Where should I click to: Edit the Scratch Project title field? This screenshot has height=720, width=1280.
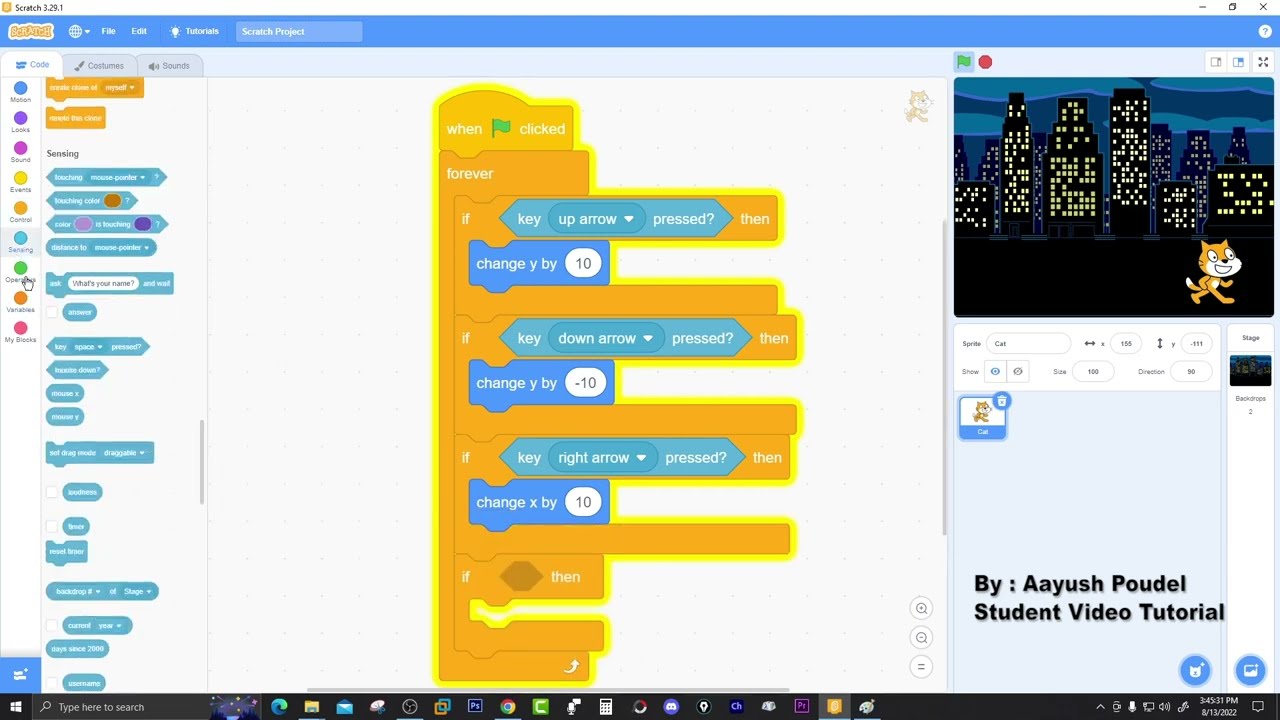click(299, 31)
